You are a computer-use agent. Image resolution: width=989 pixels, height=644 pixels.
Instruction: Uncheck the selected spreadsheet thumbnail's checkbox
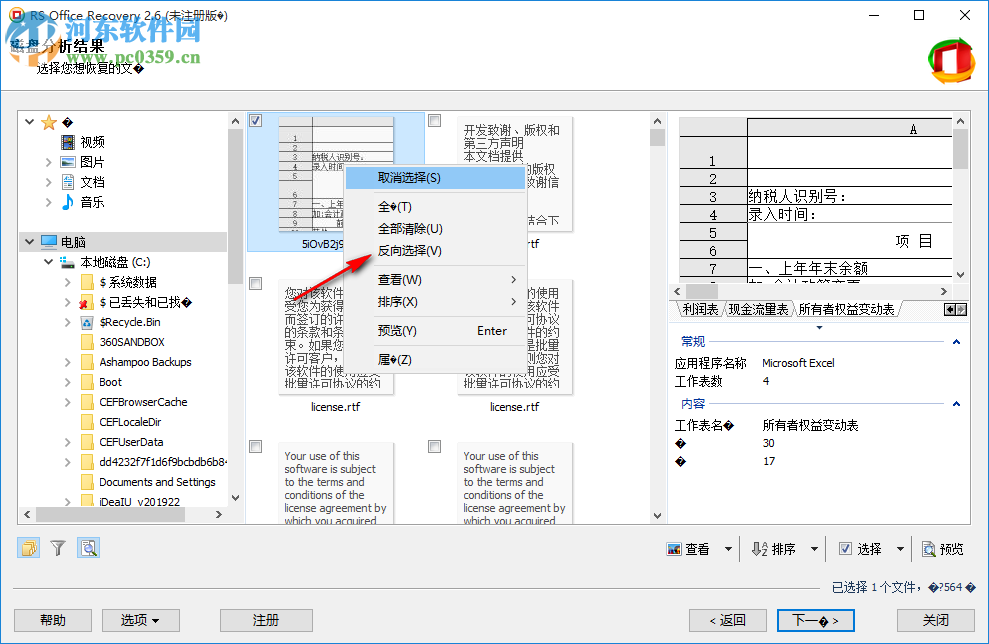point(256,119)
